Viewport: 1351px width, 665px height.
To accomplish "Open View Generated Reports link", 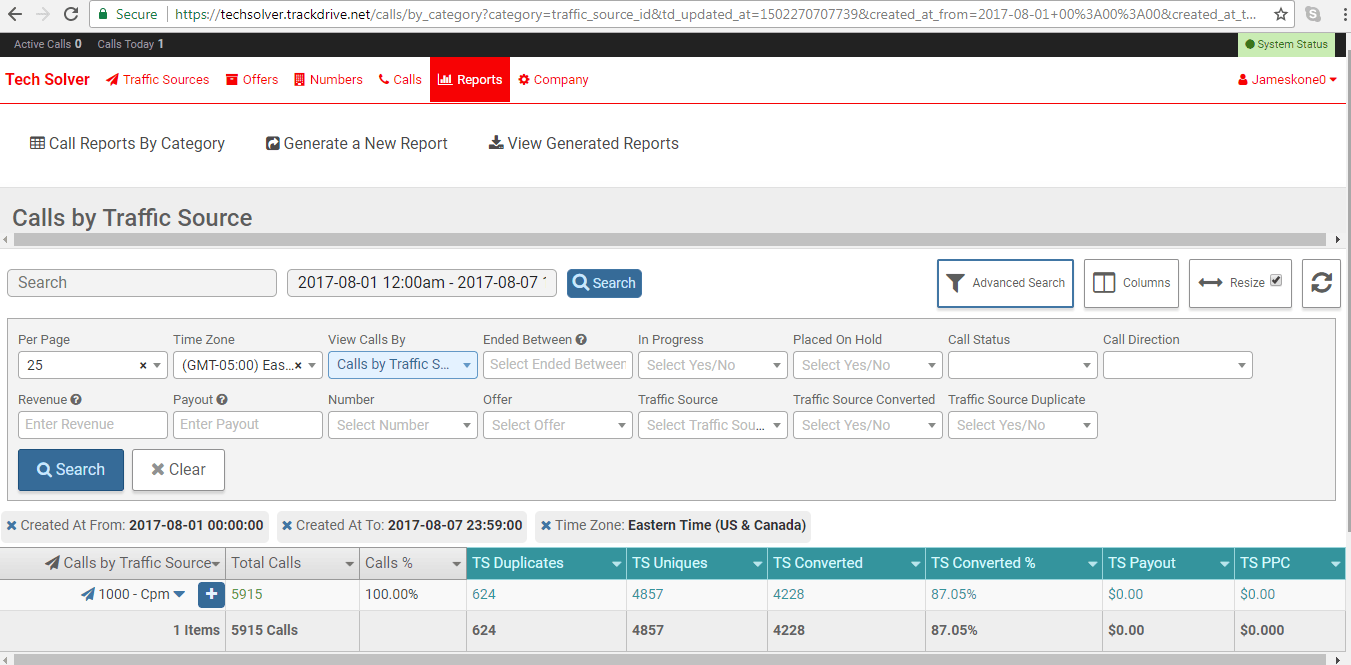I will [x=583, y=144].
